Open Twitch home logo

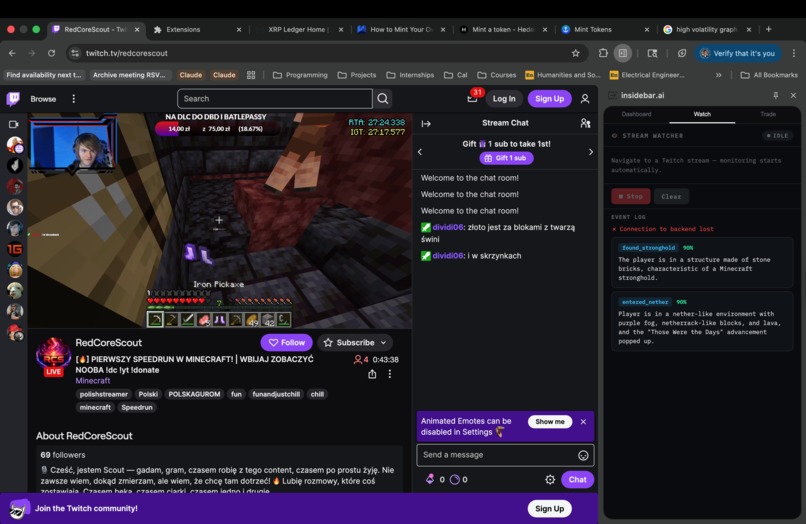(13, 98)
